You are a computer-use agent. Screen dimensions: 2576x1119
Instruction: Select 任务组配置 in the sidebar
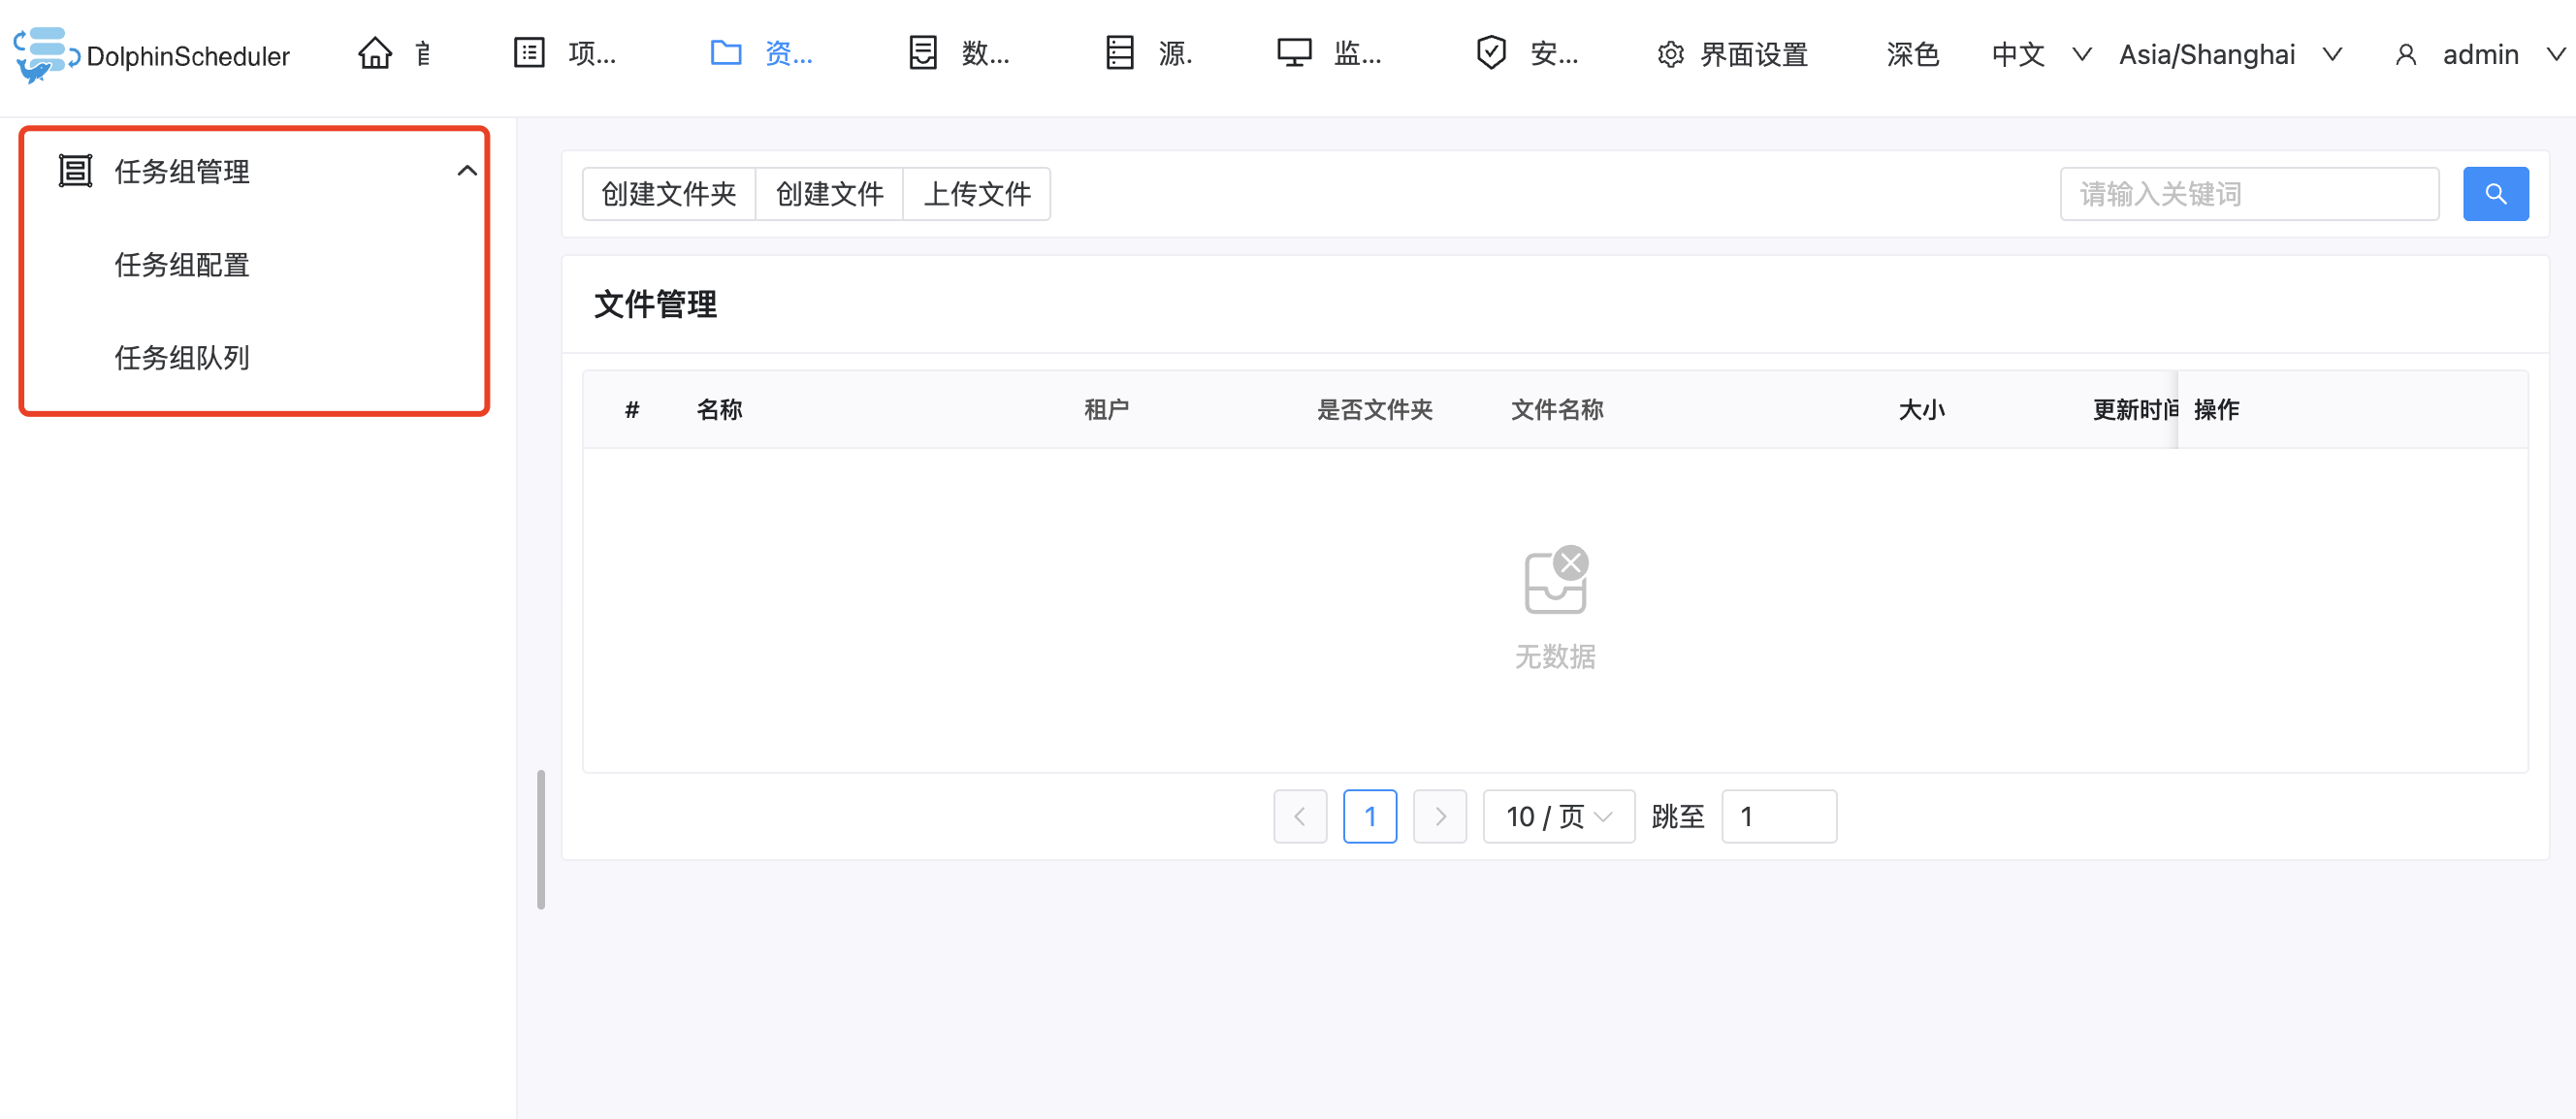tap(182, 265)
